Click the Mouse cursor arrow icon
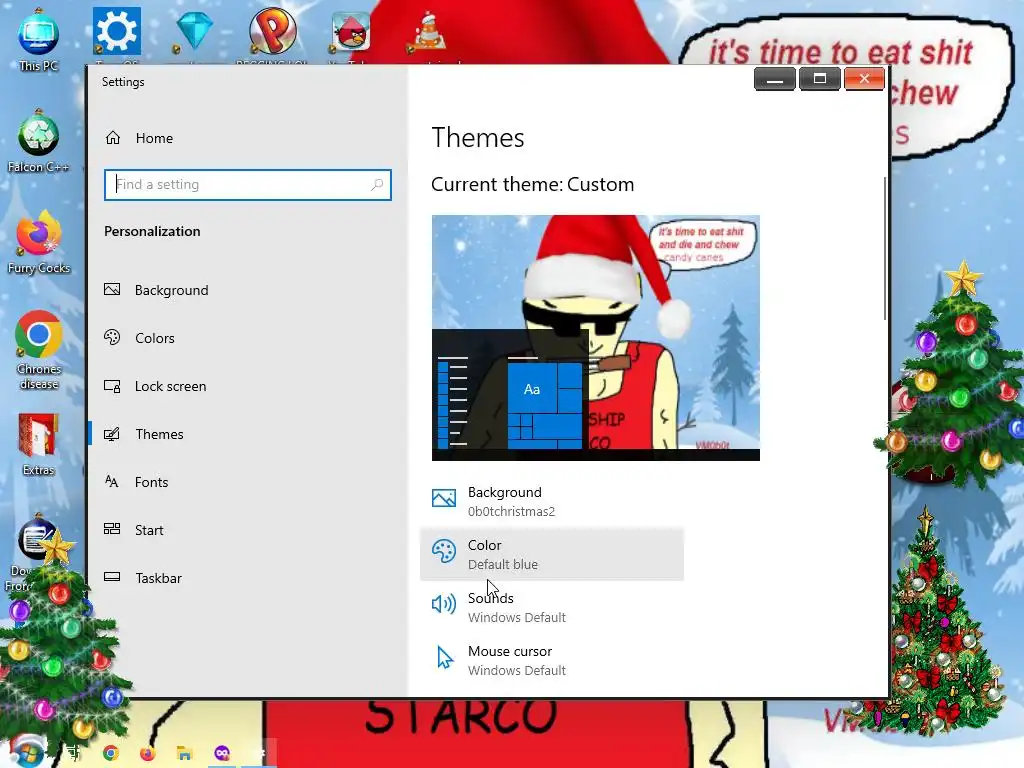This screenshot has width=1024, height=768. click(445, 657)
